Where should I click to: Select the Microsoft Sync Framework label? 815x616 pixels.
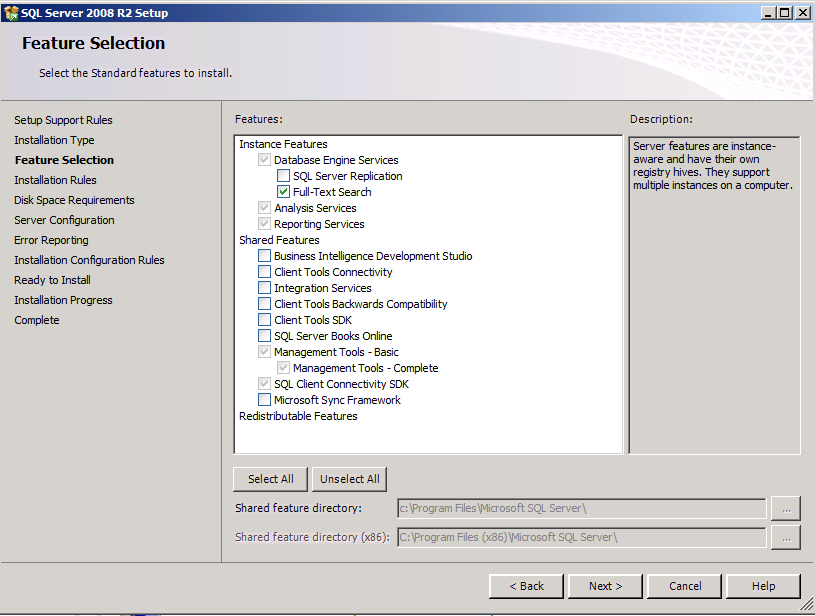point(337,400)
